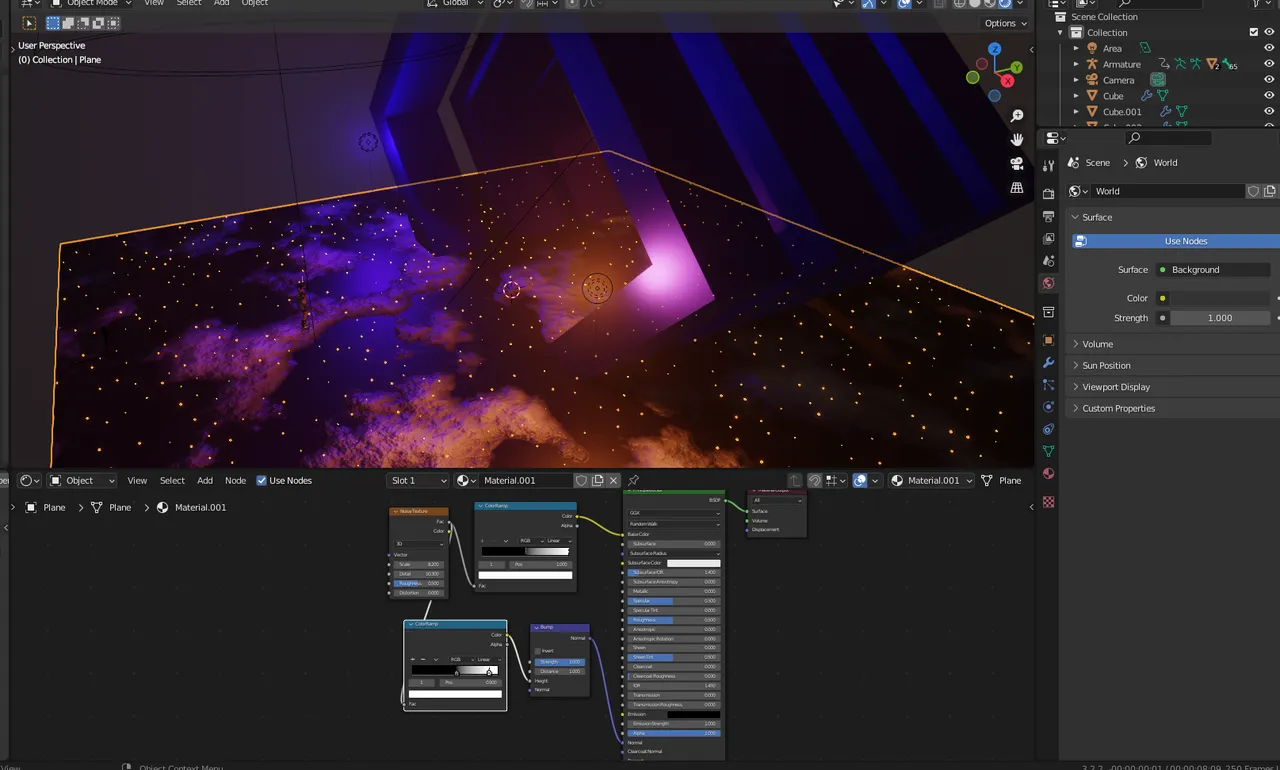Image resolution: width=1280 pixels, height=770 pixels.
Task: Click the Select Box tool icon
Action: [x=28, y=23]
